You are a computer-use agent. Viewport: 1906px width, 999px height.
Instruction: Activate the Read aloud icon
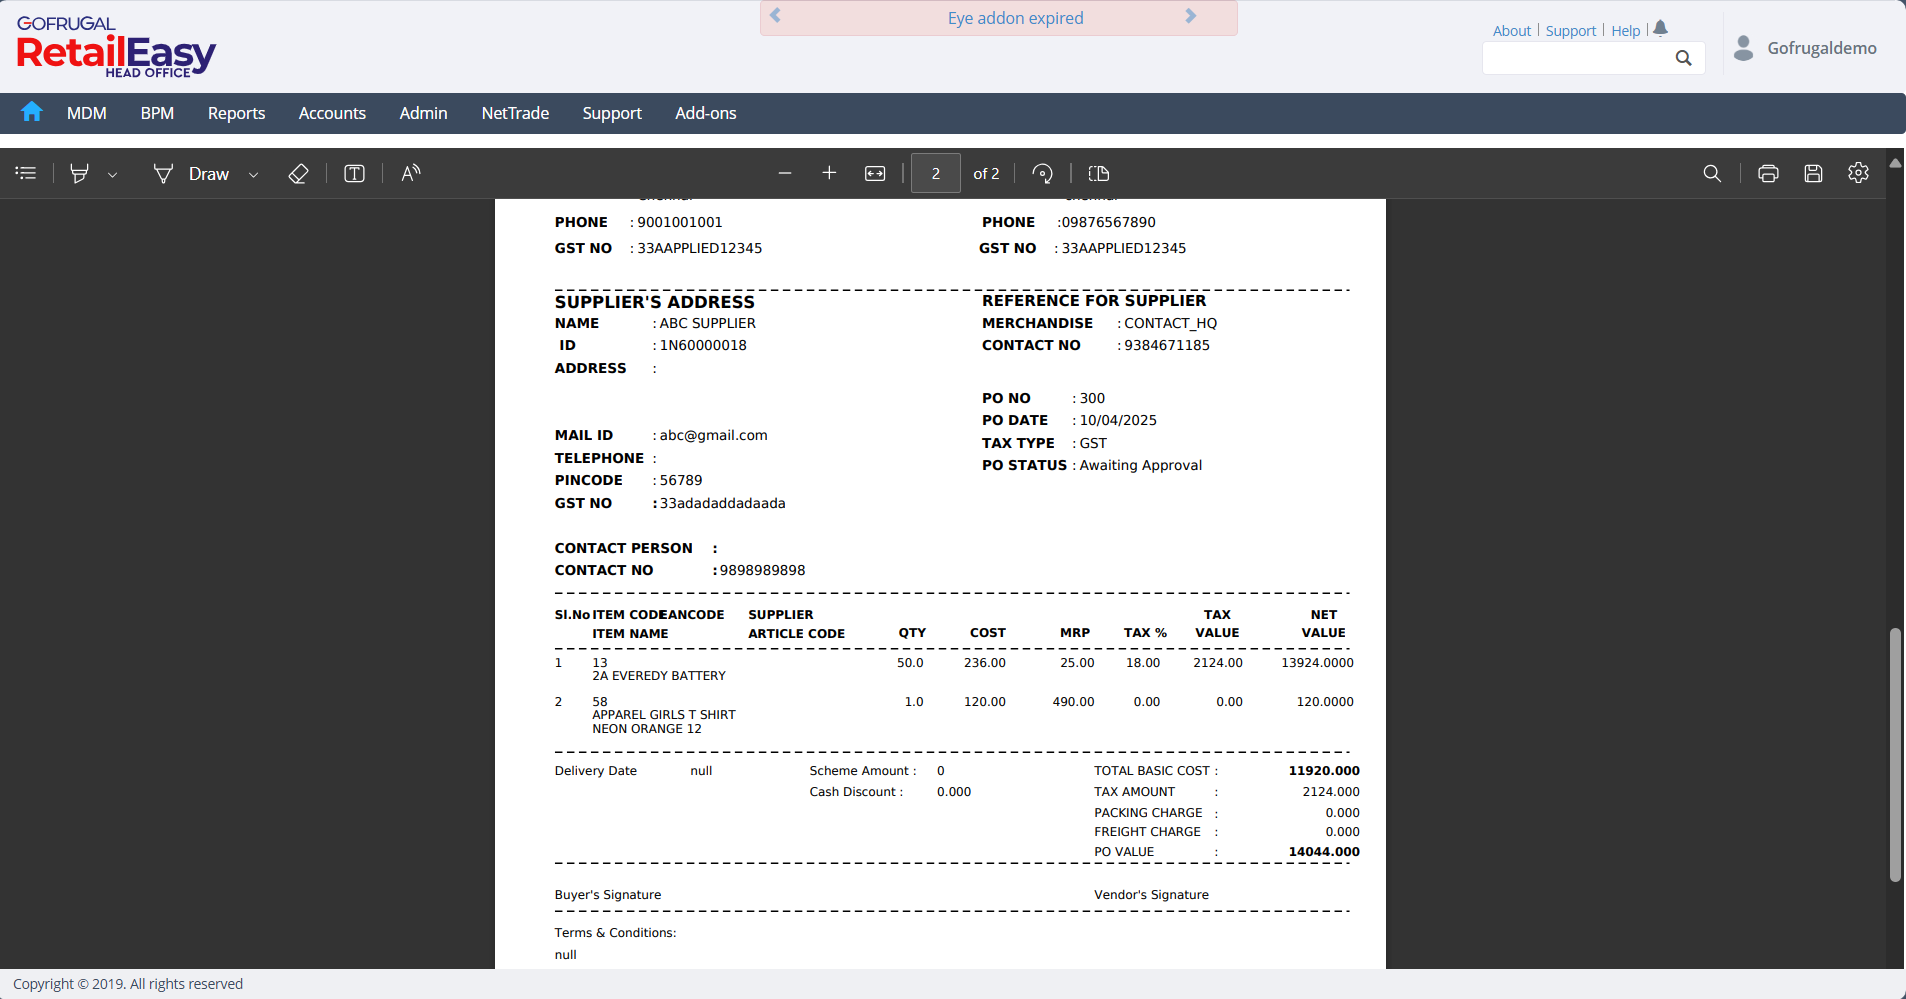click(410, 174)
